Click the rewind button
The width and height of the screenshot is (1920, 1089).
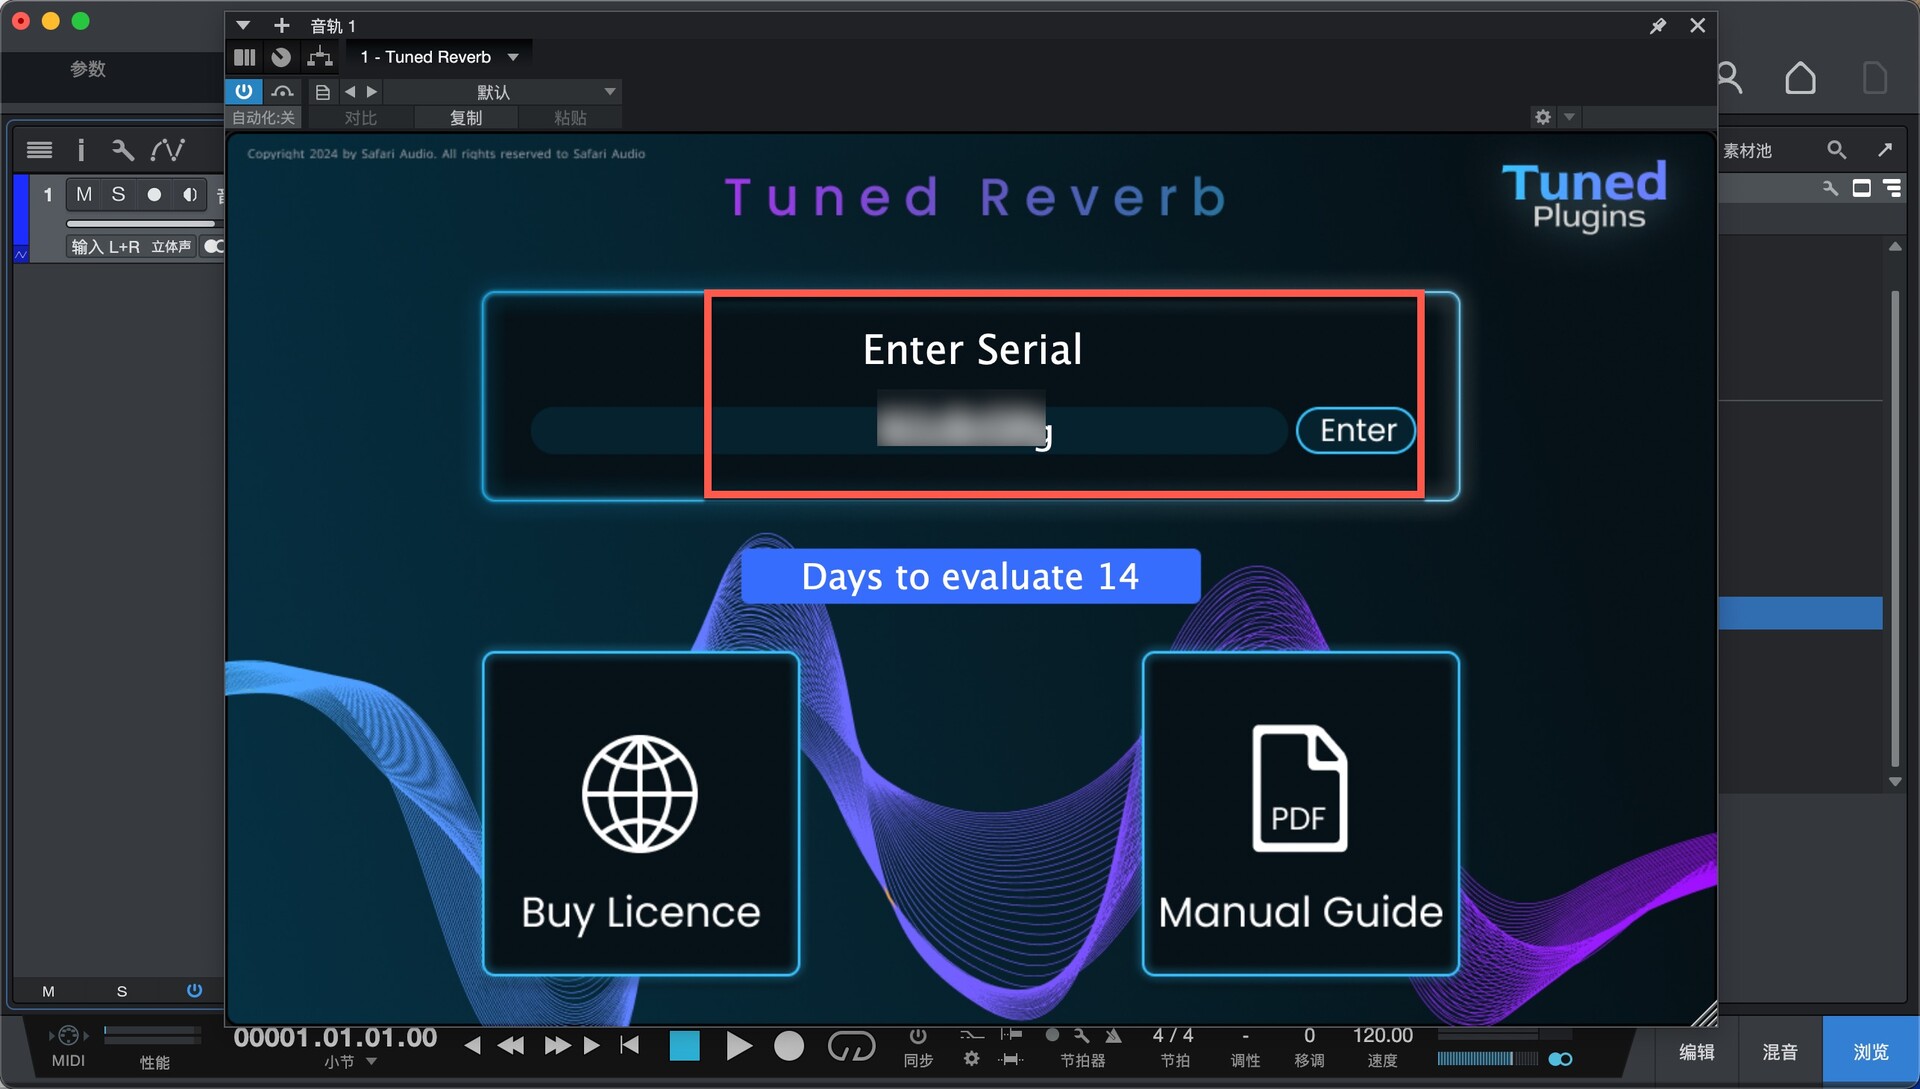[x=511, y=1046]
